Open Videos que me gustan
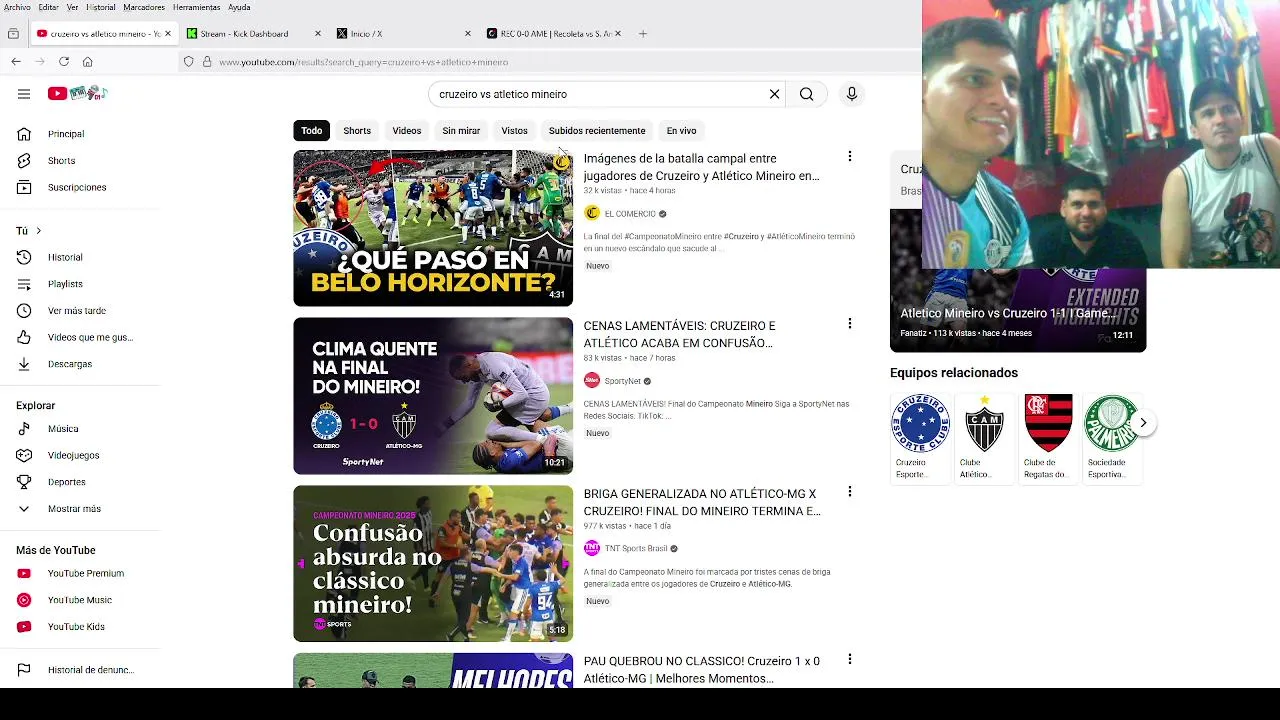Screen dimensions: 1280x720 (90, 338)
